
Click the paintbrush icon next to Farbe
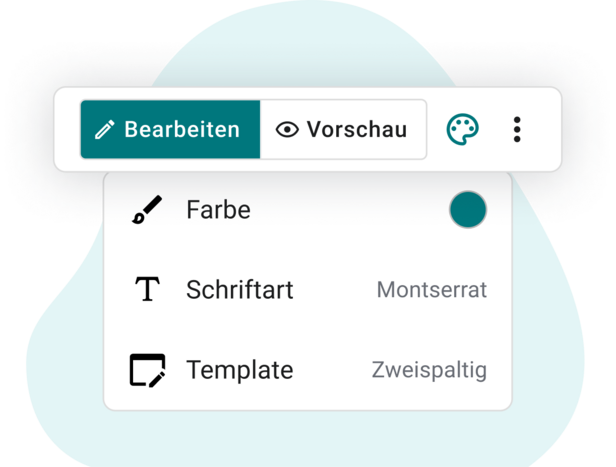(147, 210)
